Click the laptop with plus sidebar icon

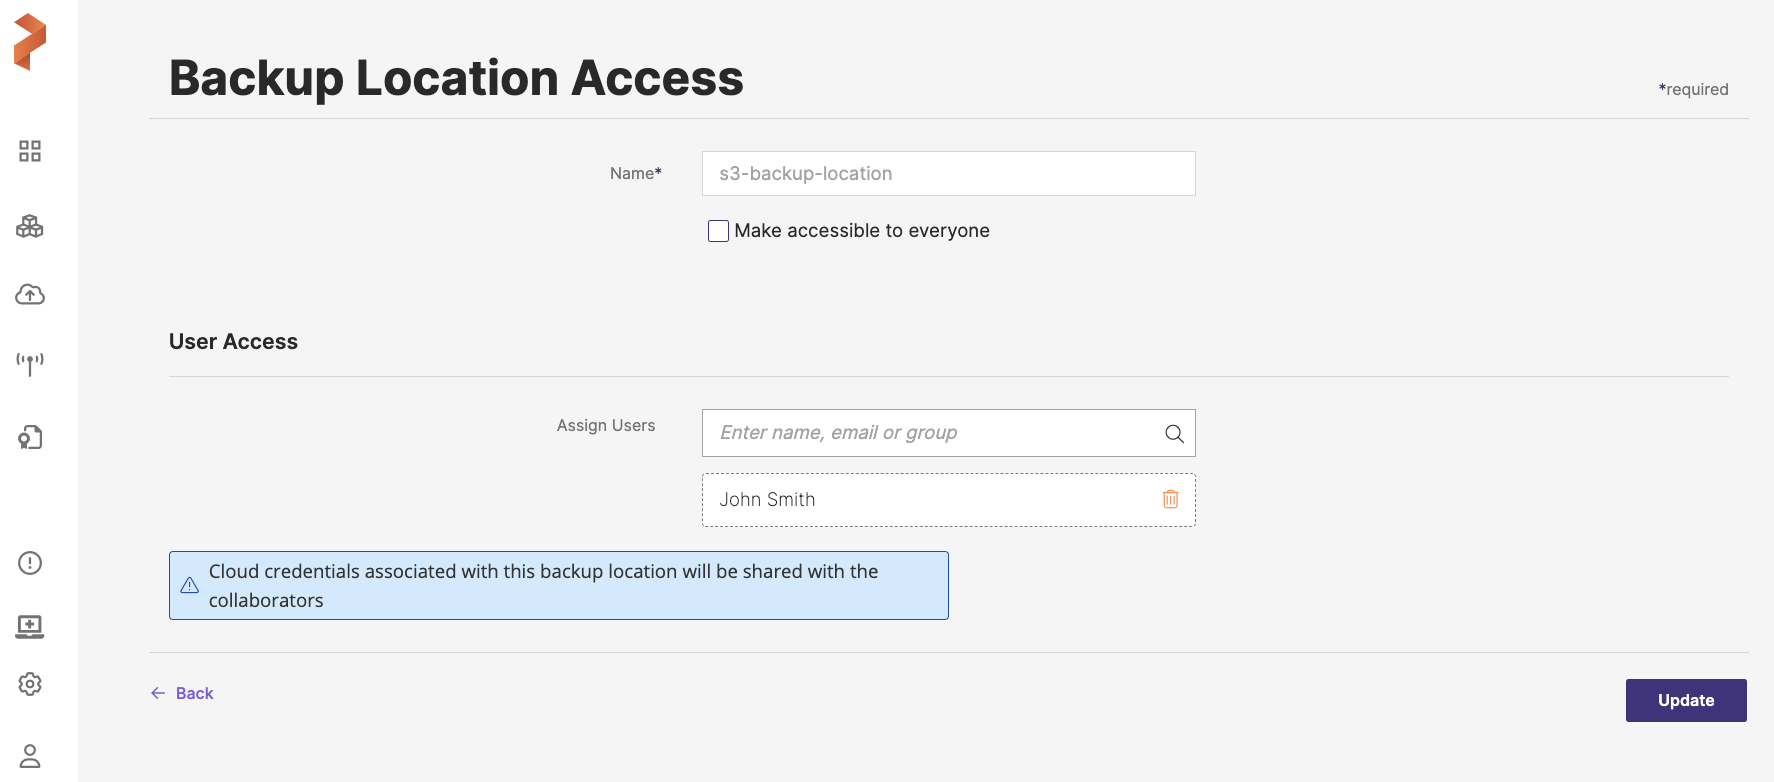30,626
